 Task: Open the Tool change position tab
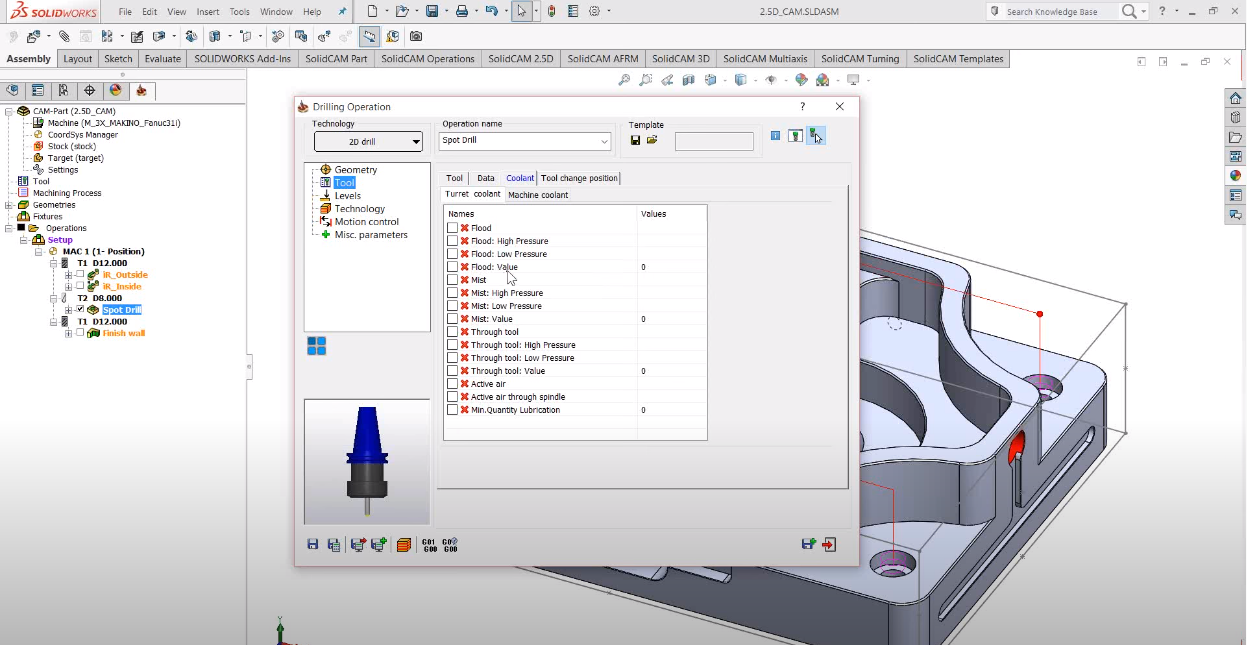[579, 178]
